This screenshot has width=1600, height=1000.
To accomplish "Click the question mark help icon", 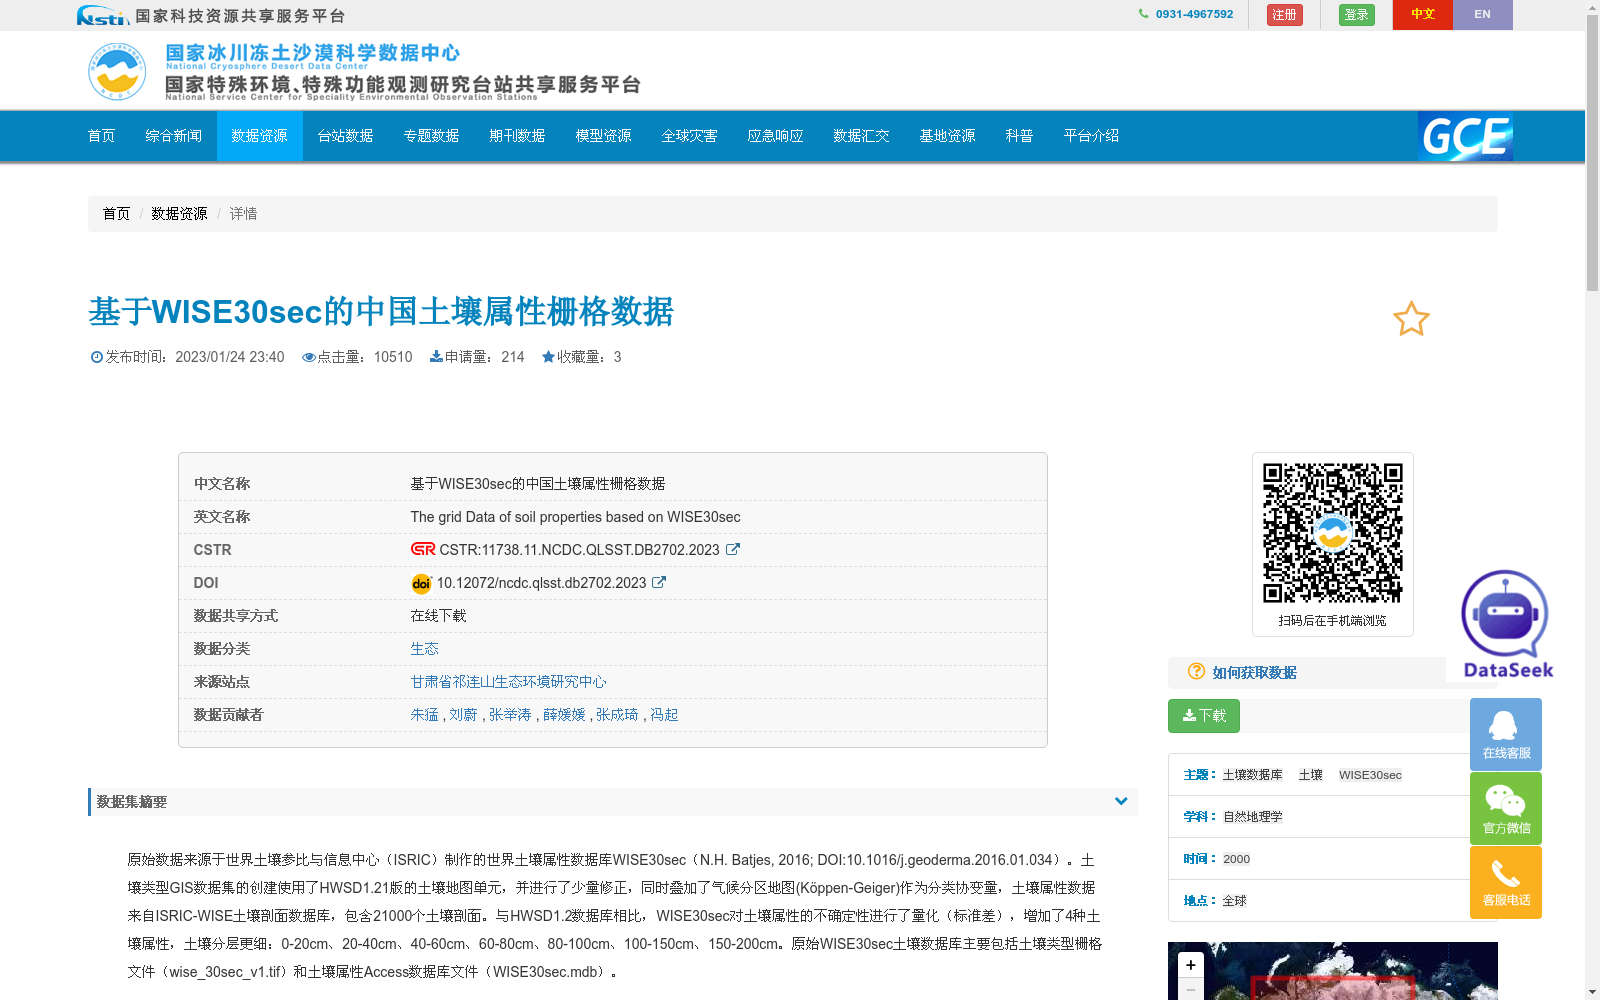I will coord(1196,671).
